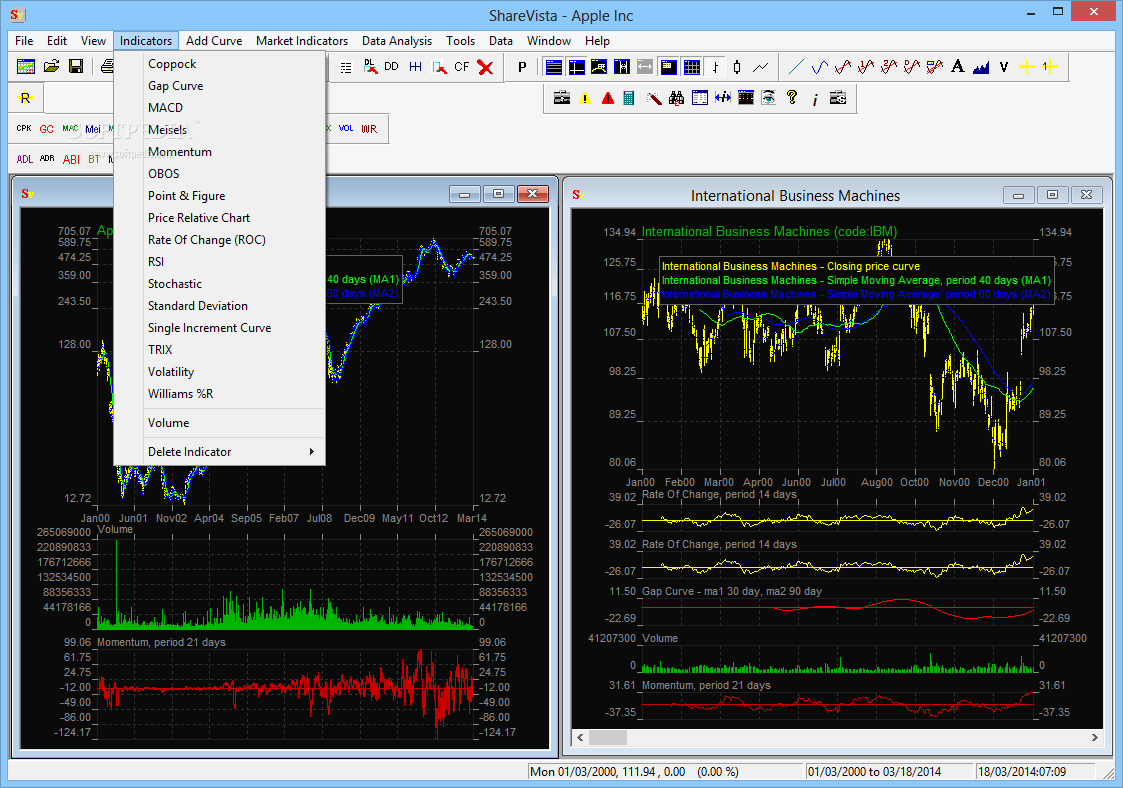Select Williams %R menu entry
Screen dimensions: 1123x788
tap(219, 394)
